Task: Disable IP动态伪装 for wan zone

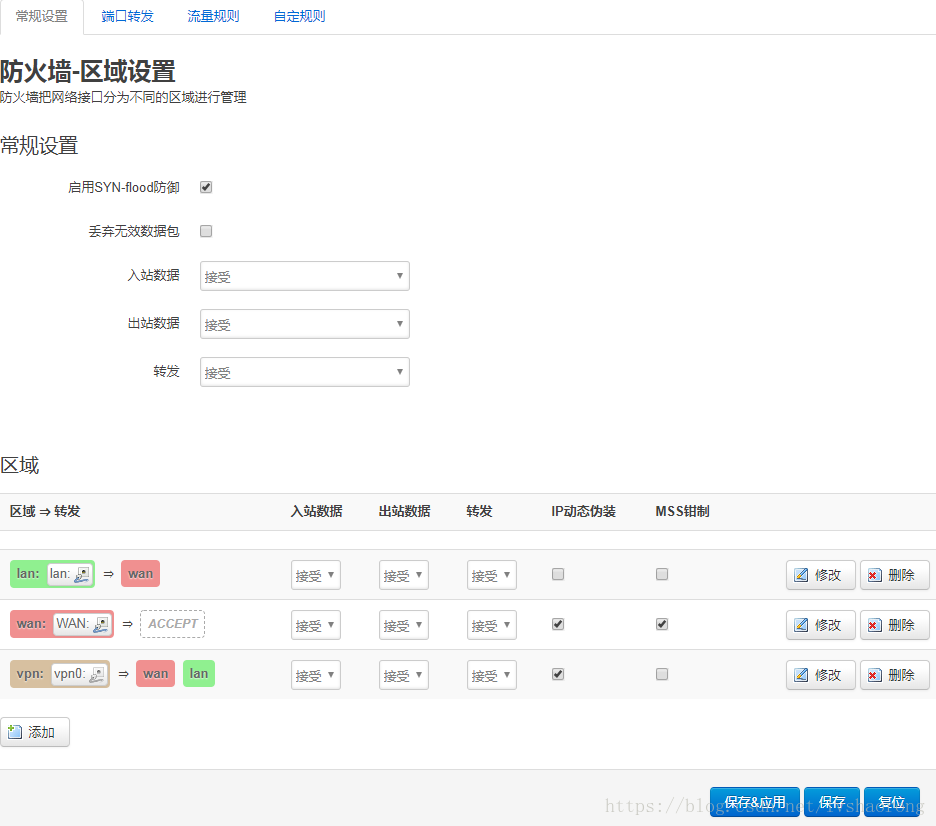Action: (558, 624)
